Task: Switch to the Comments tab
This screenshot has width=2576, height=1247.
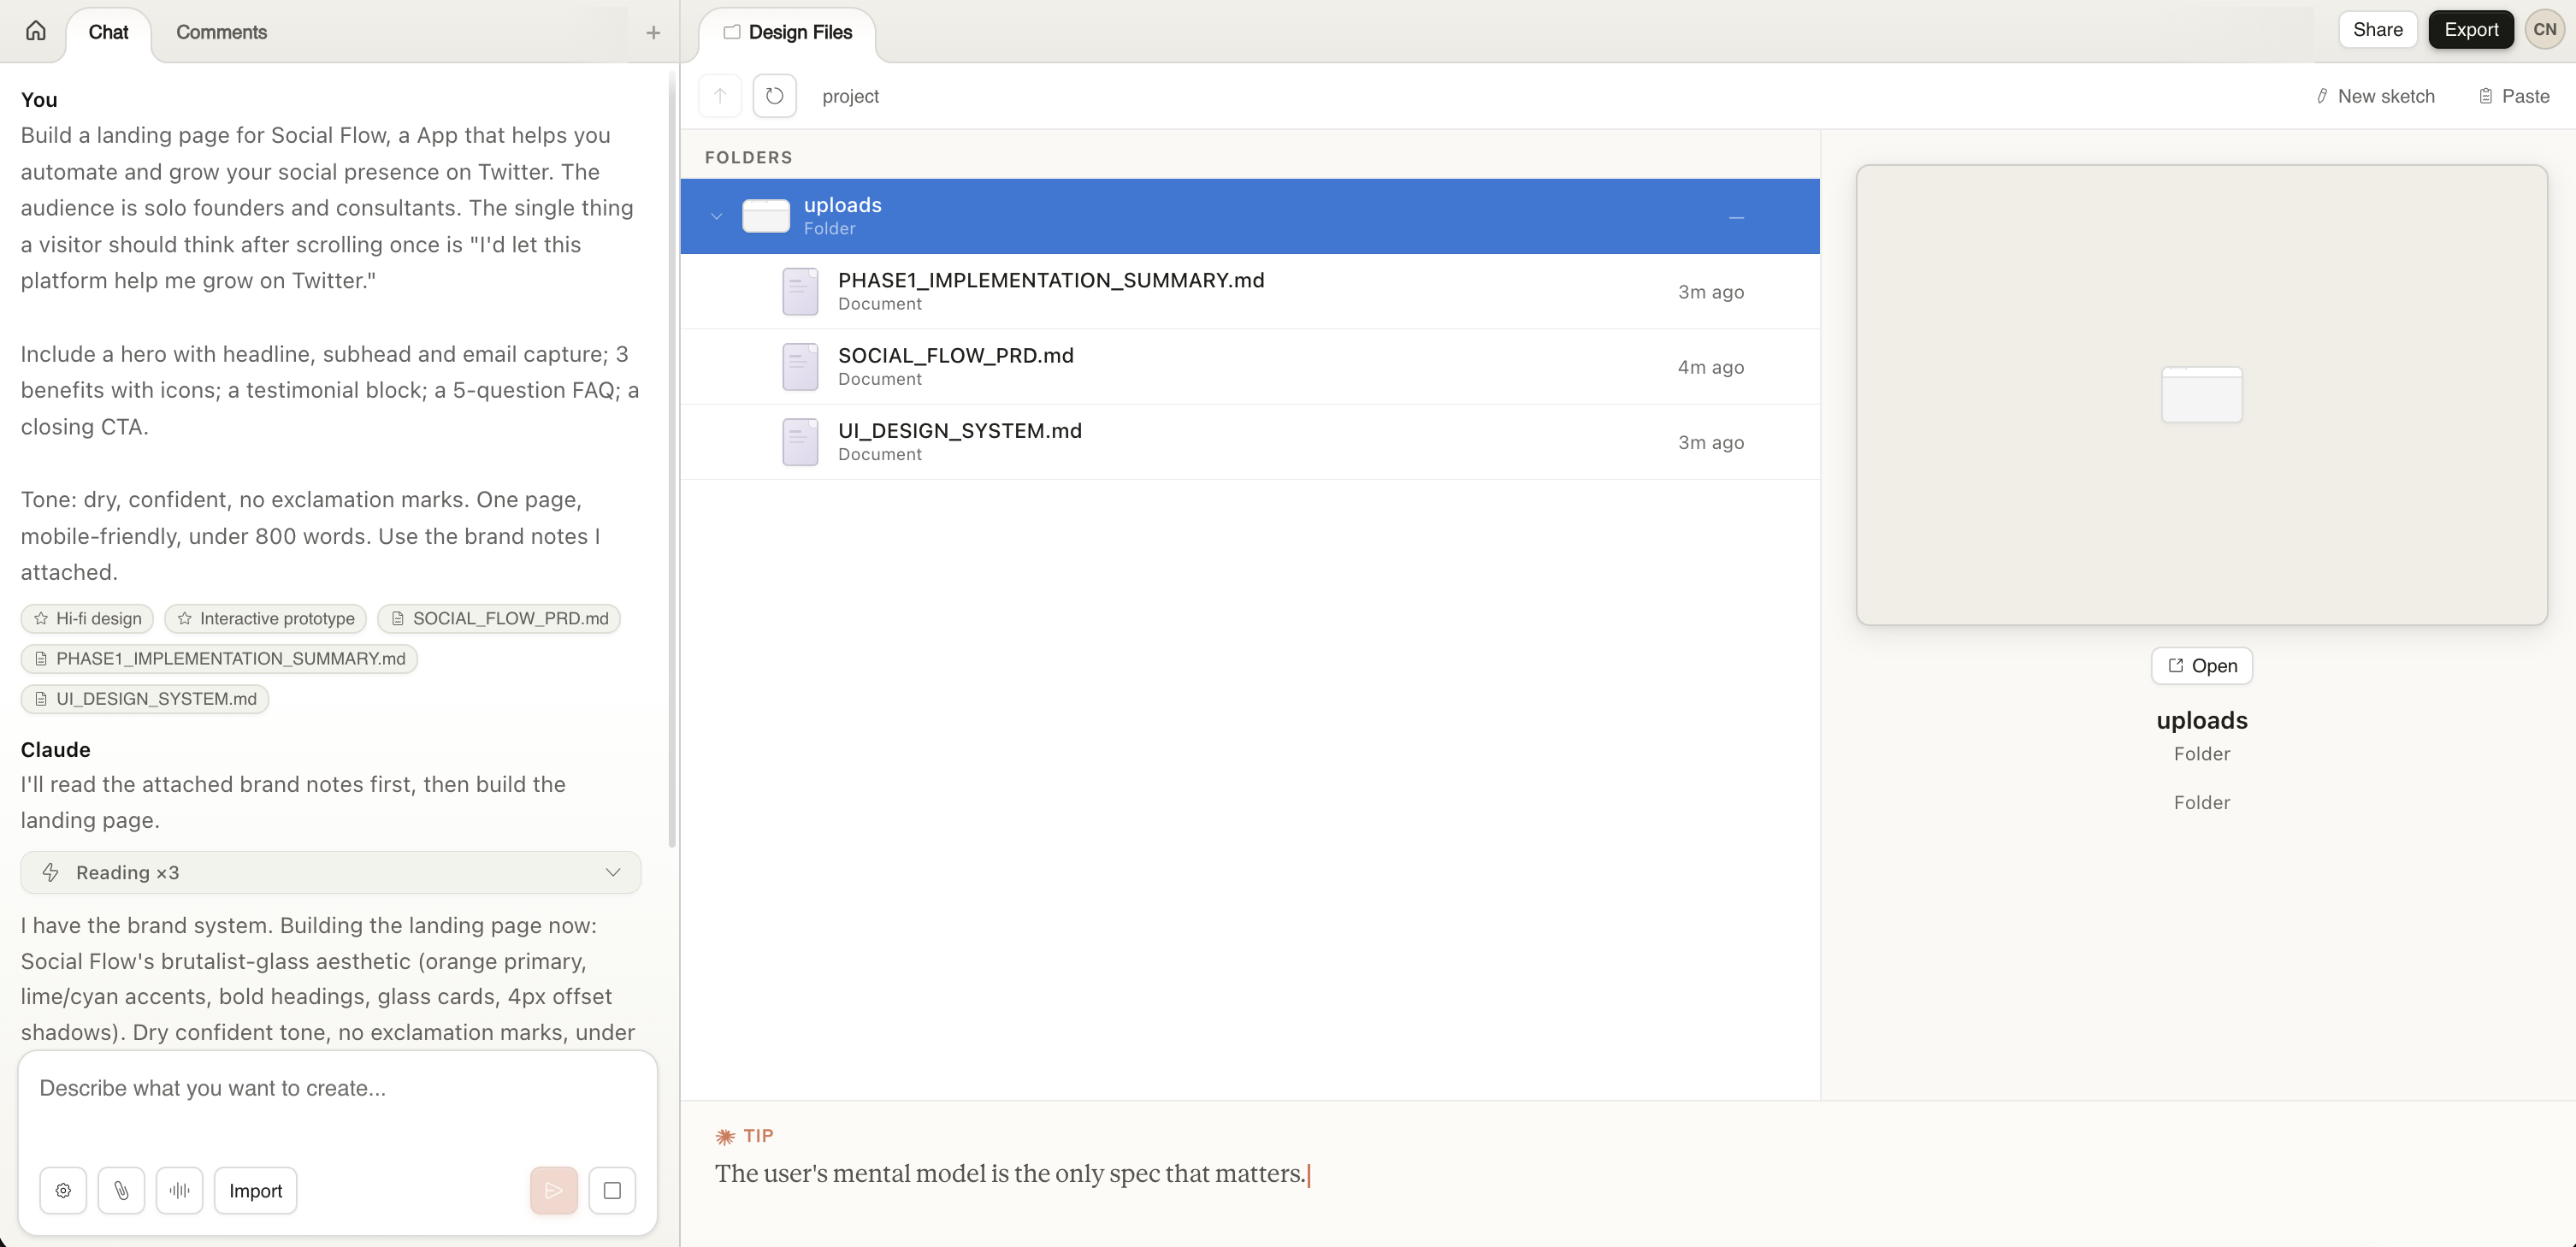Action: pyautogui.click(x=221, y=32)
